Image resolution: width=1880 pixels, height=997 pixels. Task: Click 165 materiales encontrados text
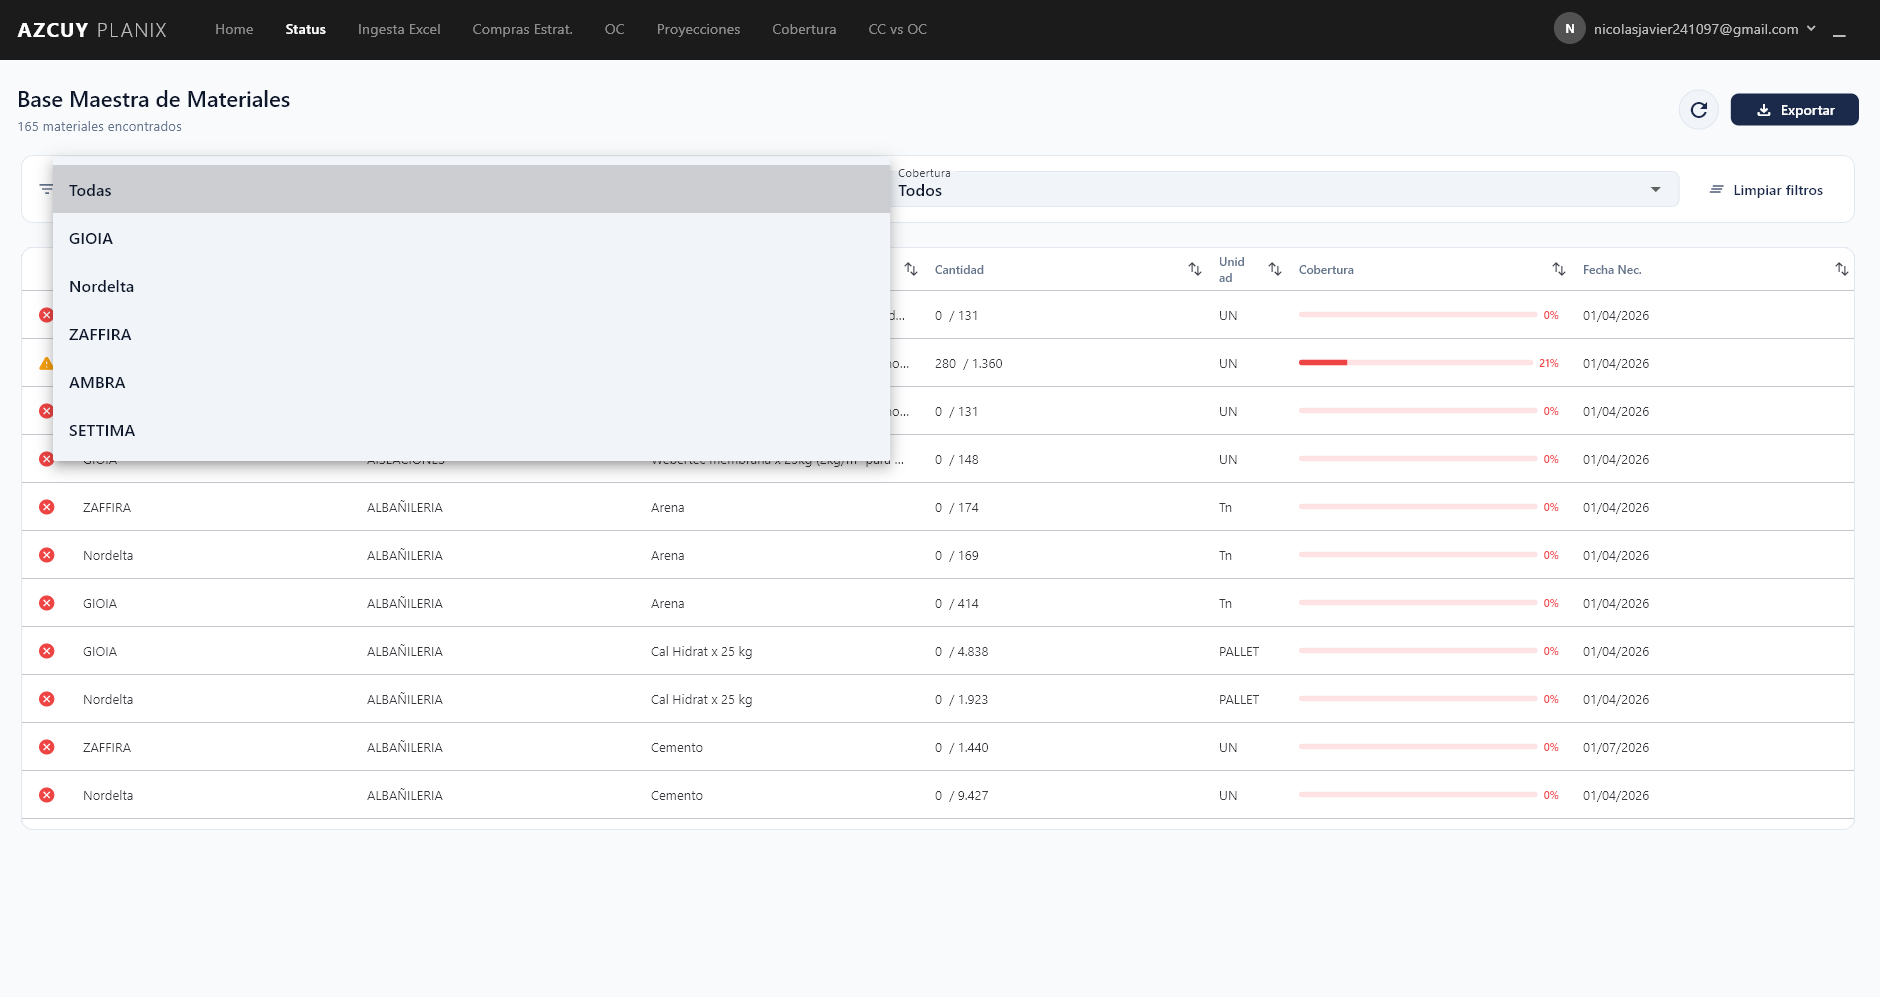click(x=99, y=127)
